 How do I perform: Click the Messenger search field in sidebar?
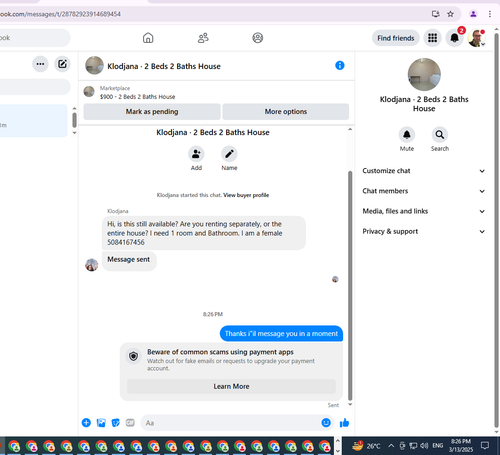point(35,87)
